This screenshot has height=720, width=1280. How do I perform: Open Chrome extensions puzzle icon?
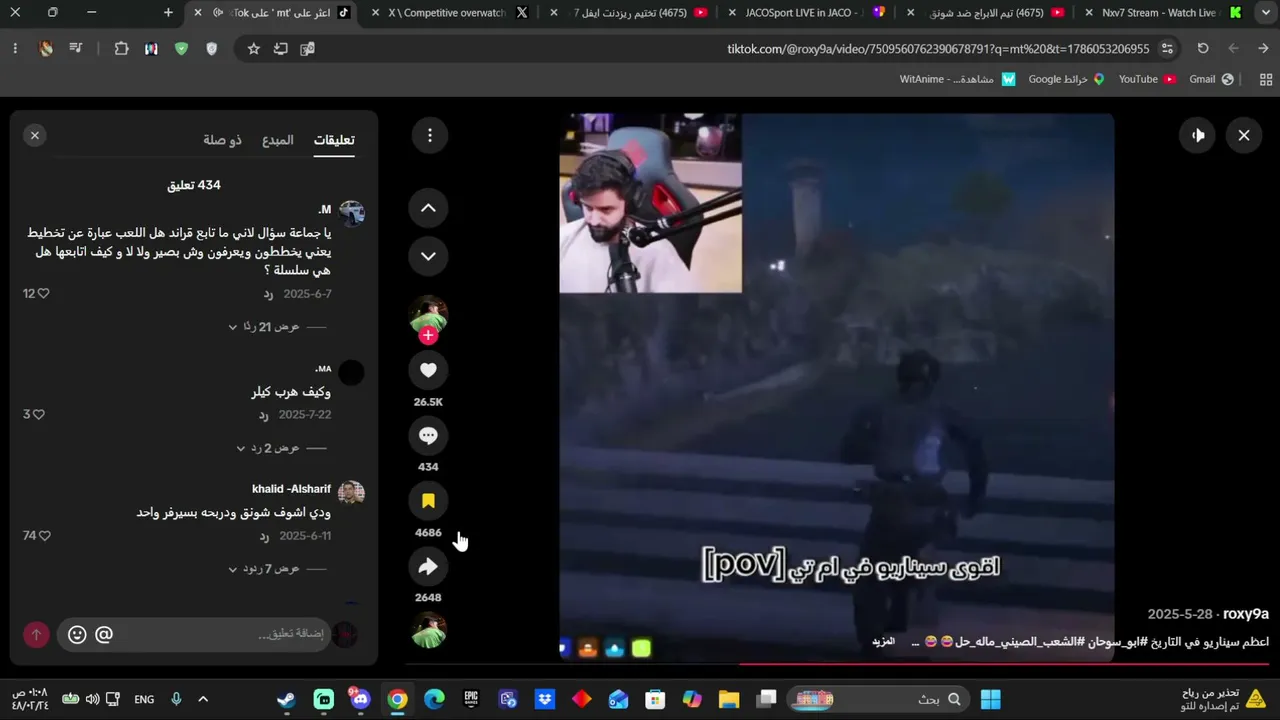[x=121, y=49]
